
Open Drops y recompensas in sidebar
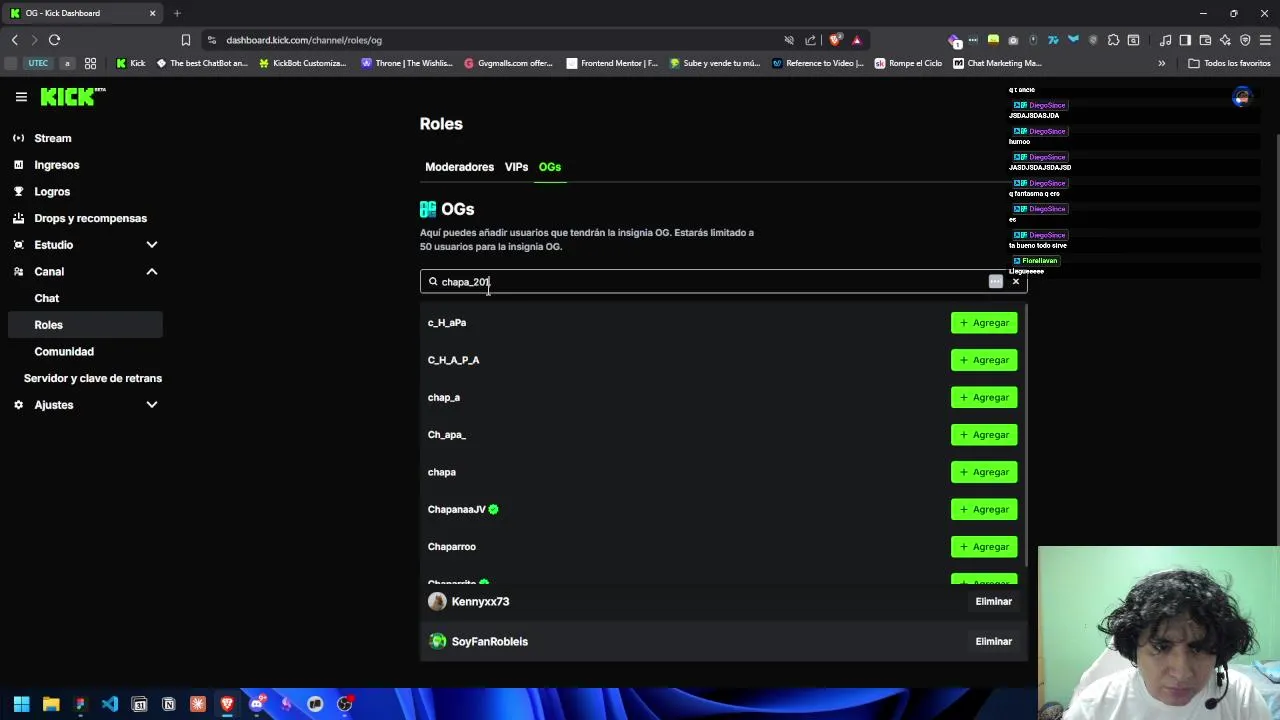tap(90, 218)
